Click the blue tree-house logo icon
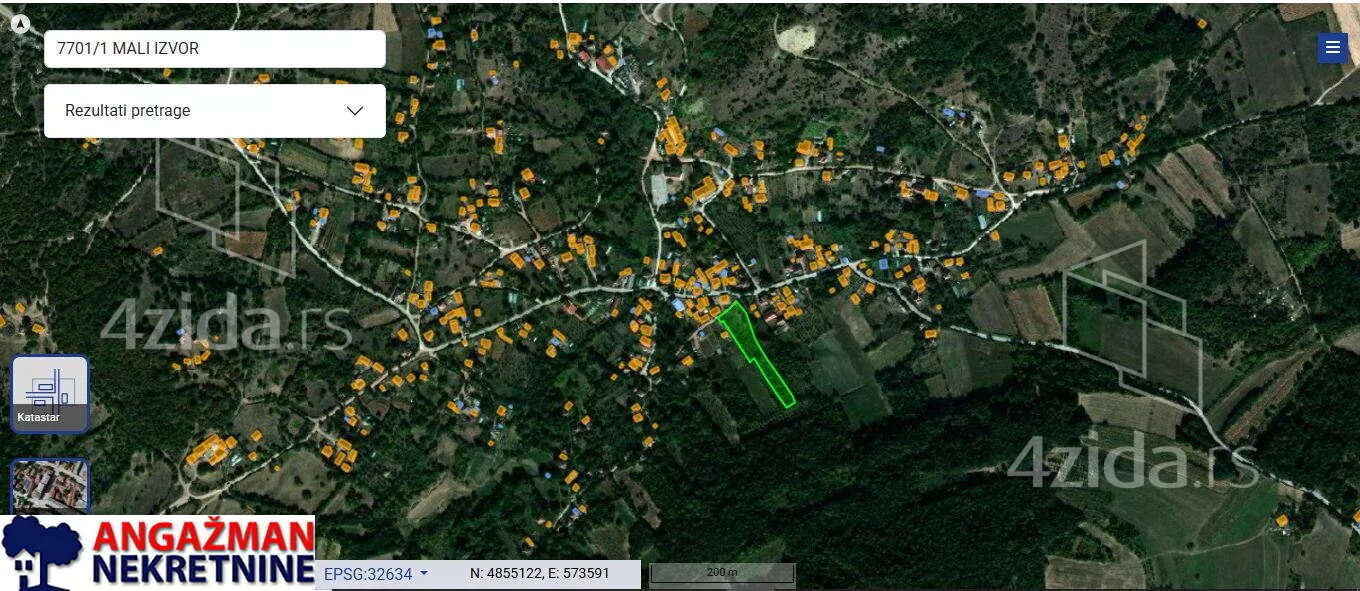 click(x=42, y=553)
